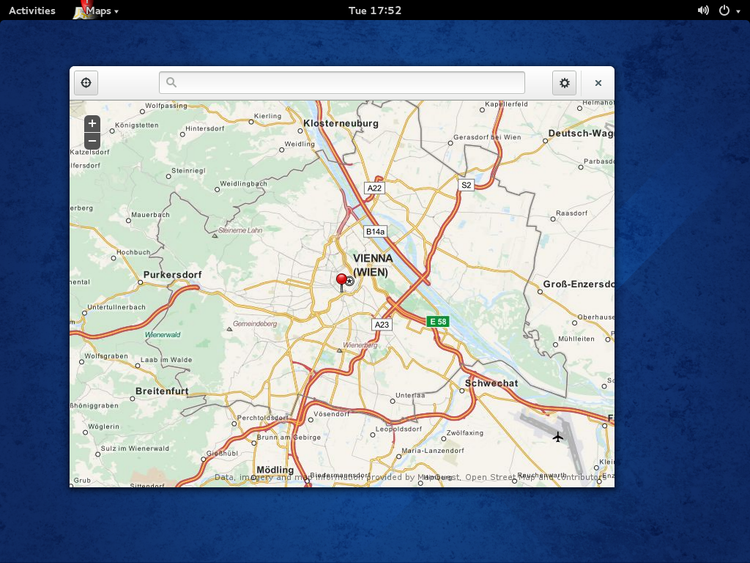The image size is (750, 563).
Task: Close the Maps window
Action: tap(598, 83)
